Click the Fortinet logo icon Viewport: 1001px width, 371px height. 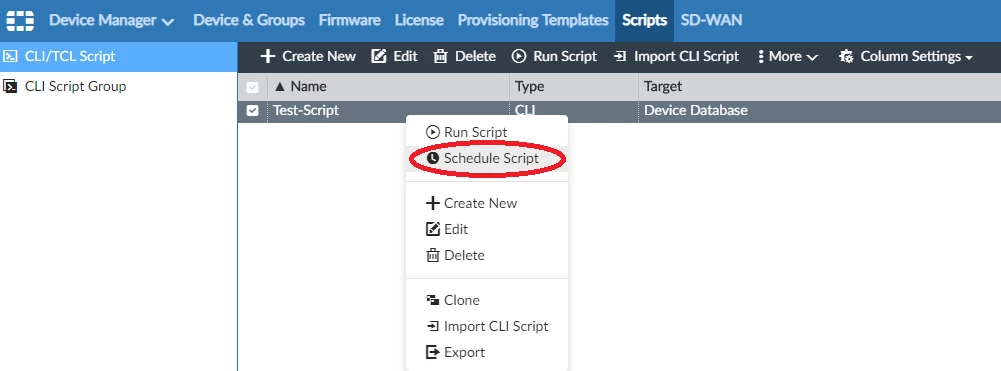(x=20, y=20)
